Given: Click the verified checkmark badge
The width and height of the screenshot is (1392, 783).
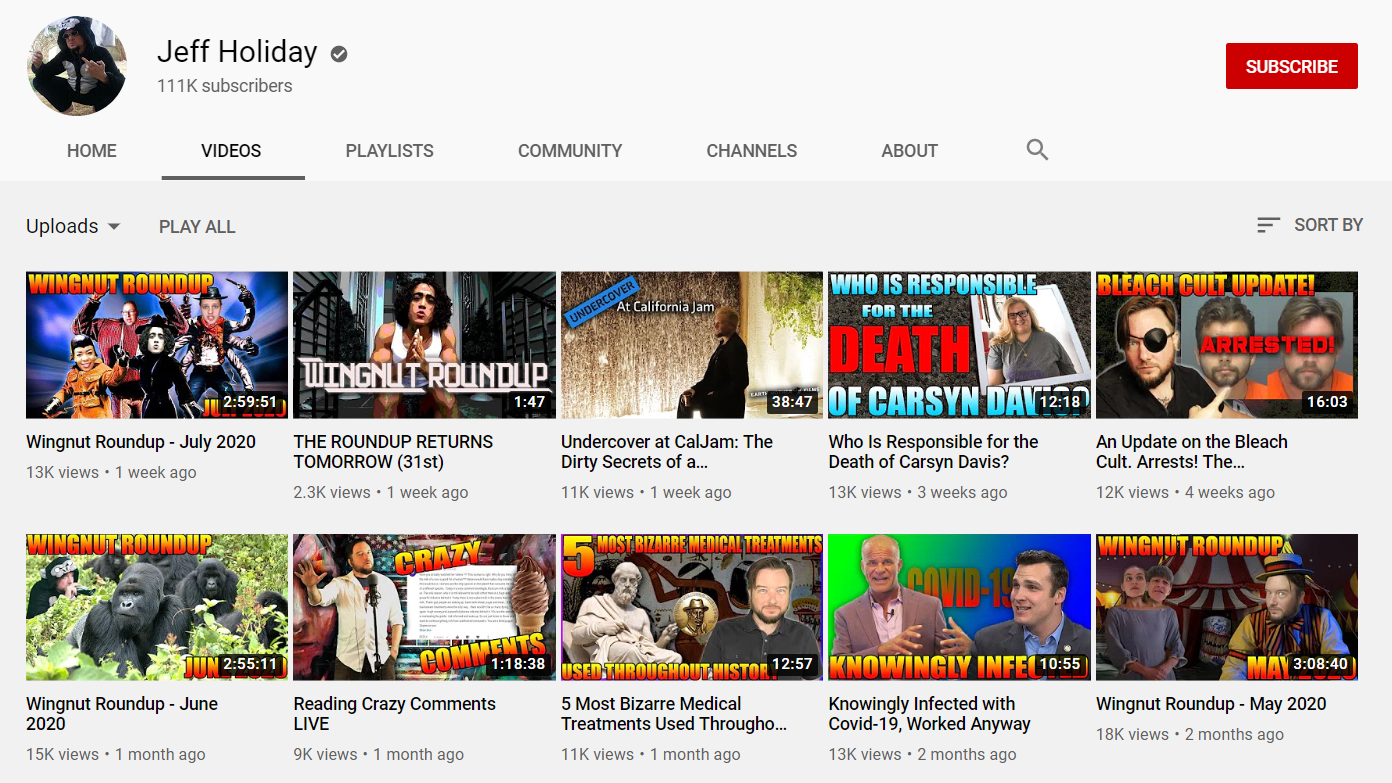Looking at the screenshot, I should (339, 54).
